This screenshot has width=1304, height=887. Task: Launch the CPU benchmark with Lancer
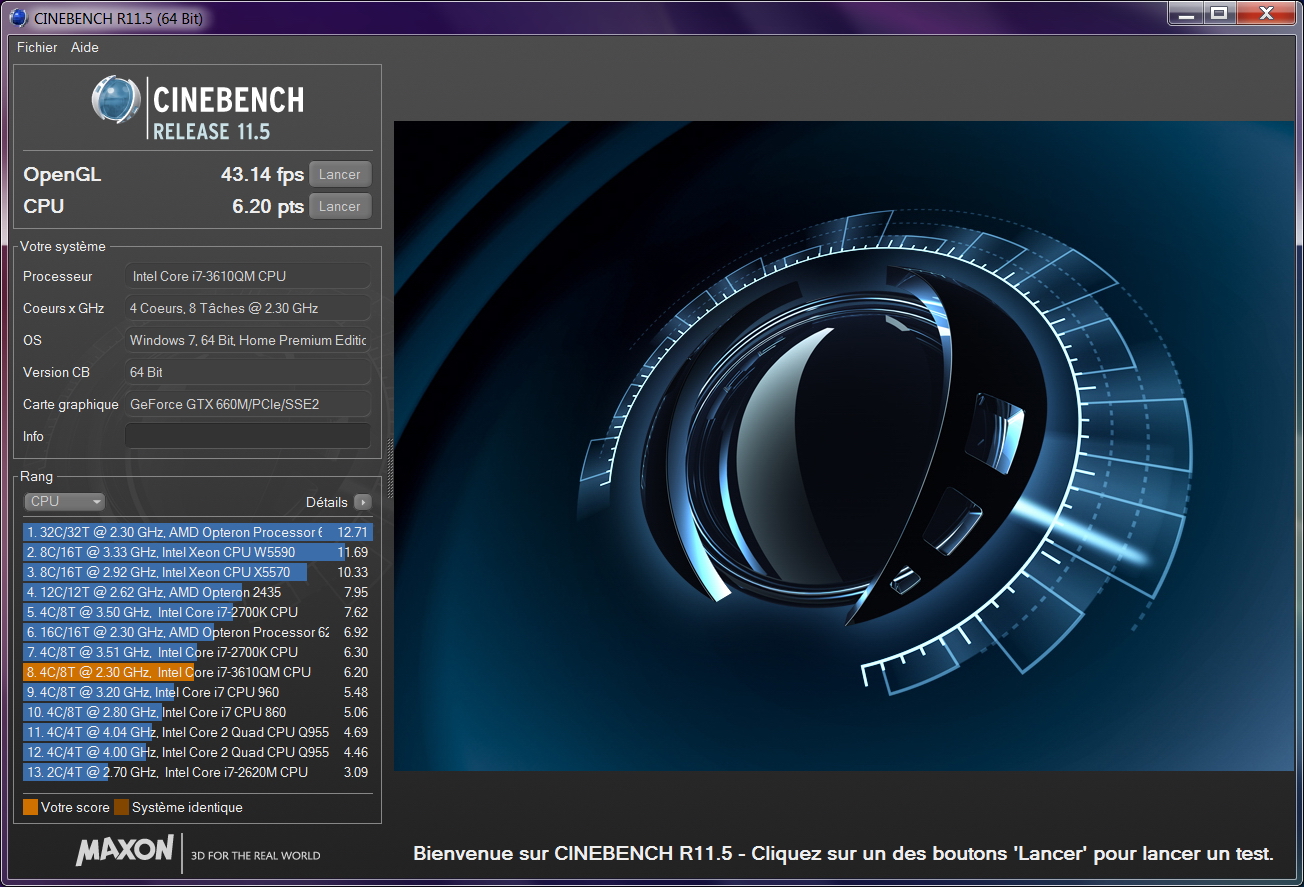click(x=339, y=205)
